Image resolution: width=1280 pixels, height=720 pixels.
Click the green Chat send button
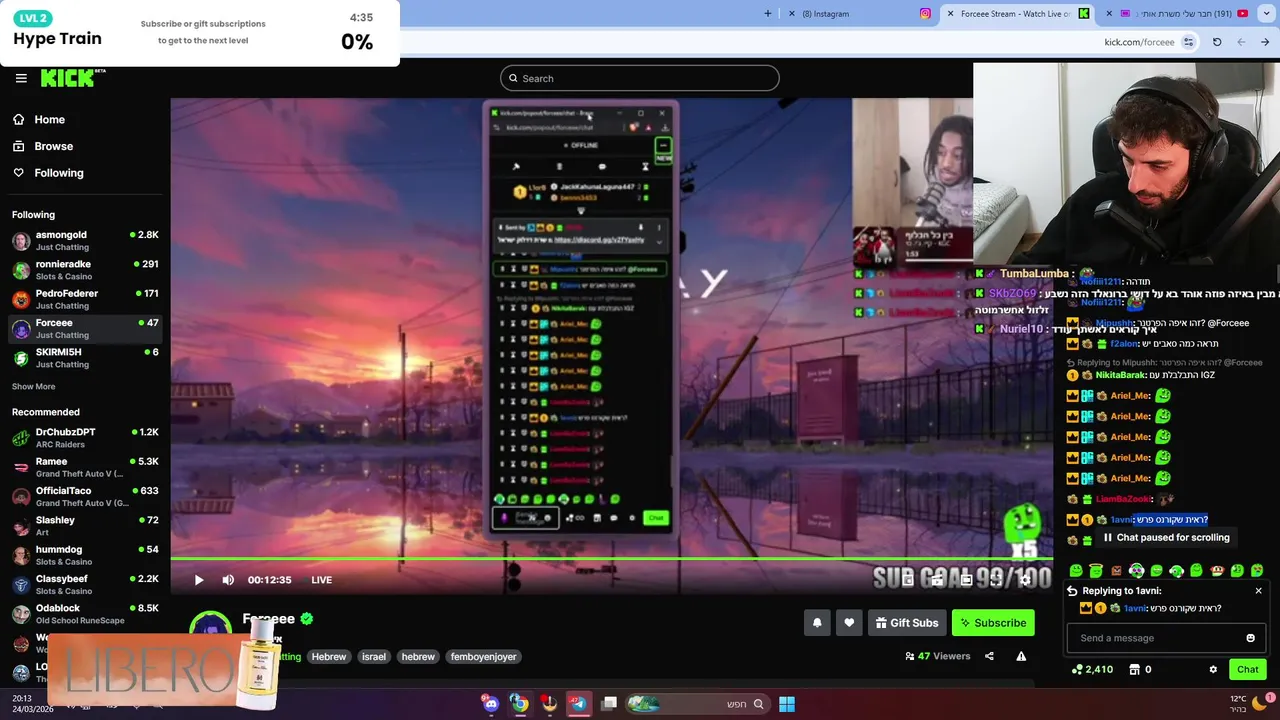pyautogui.click(x=1248, y=669)
